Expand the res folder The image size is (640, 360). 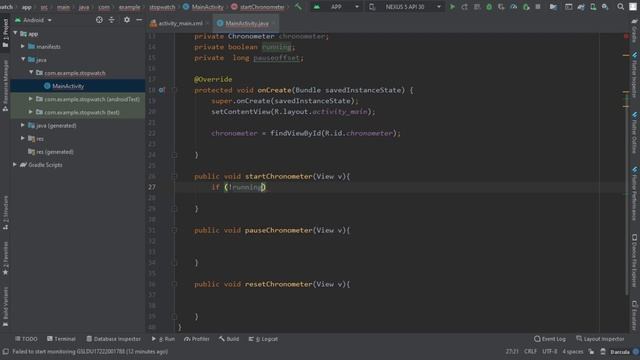pos(23,138)
